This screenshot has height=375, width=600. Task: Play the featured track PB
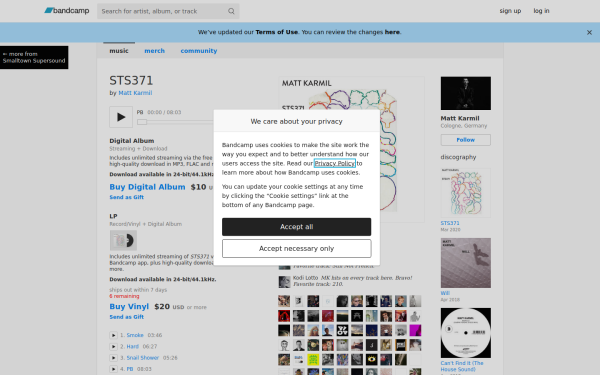pos(121,117)
